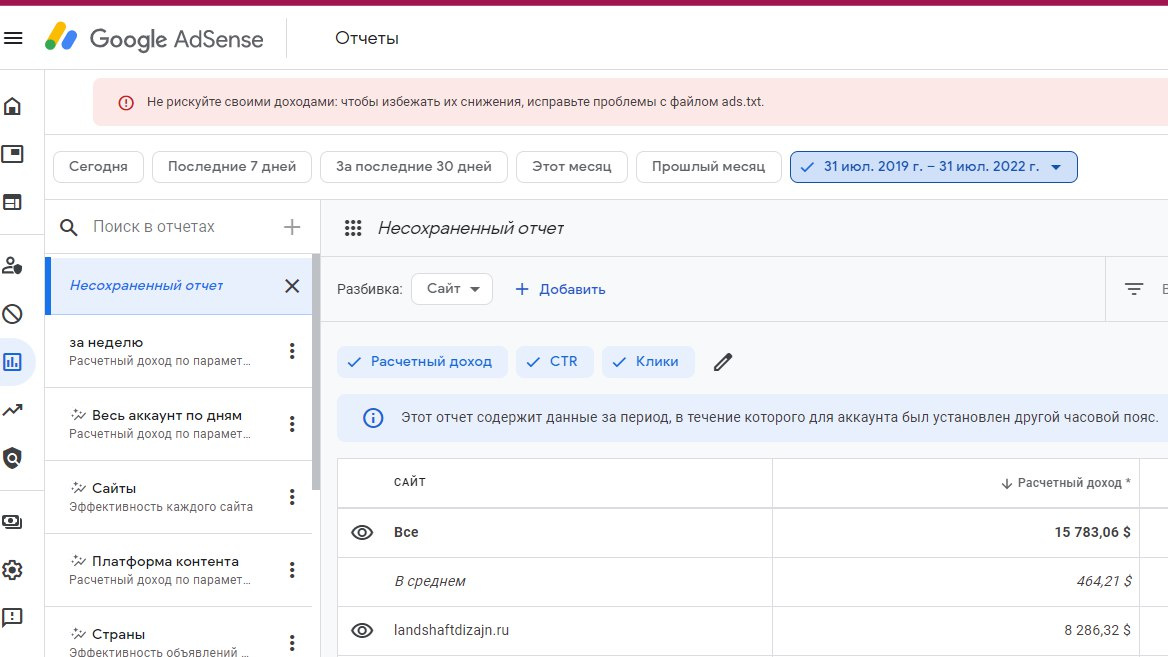The width and height of the screenshot is (1168, 657).
Task: Toggle the CTR metric chip
Action: (x=554, y=362)
